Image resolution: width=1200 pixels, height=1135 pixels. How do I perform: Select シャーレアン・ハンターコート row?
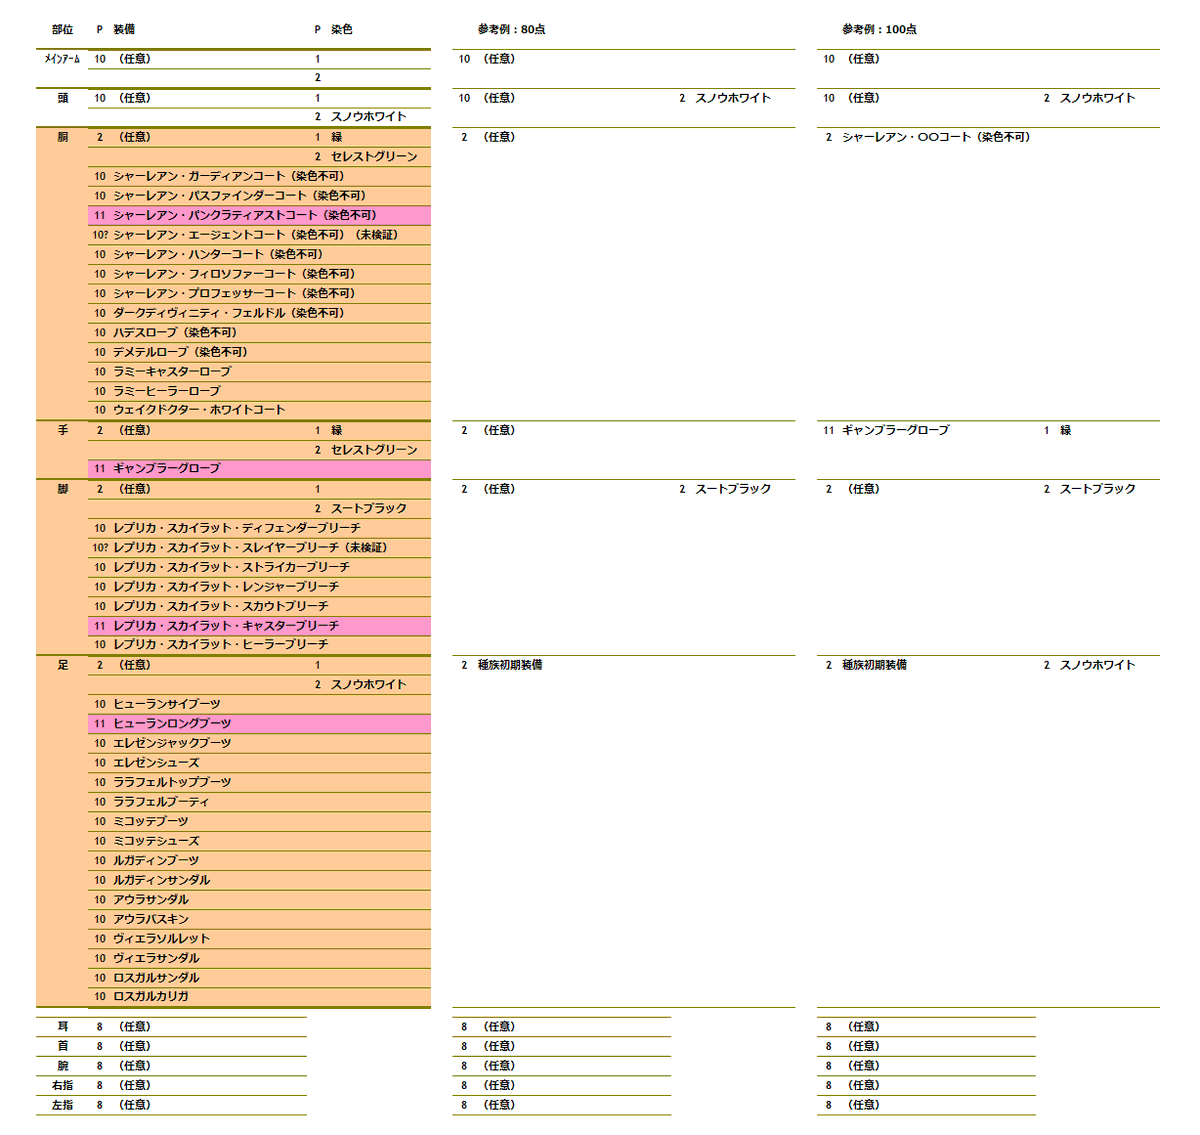[260, 254]
